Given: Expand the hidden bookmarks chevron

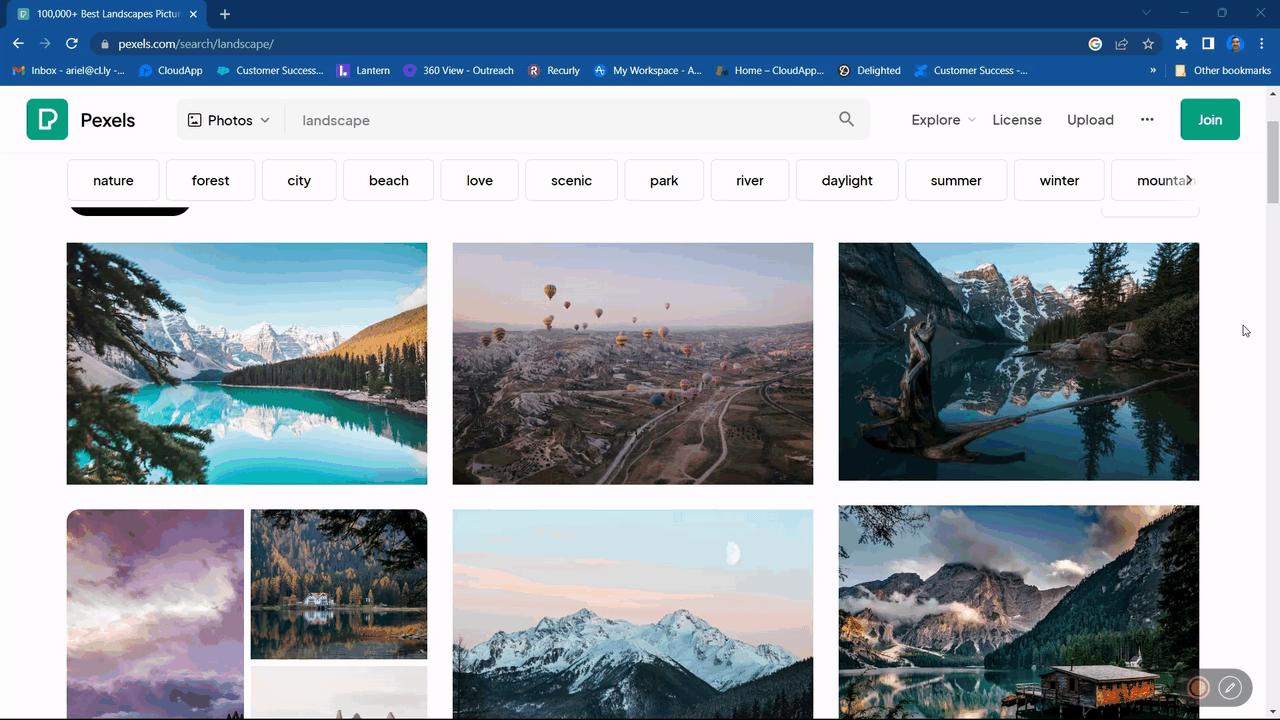Looking at the screenshot, I should point(1153,70).
